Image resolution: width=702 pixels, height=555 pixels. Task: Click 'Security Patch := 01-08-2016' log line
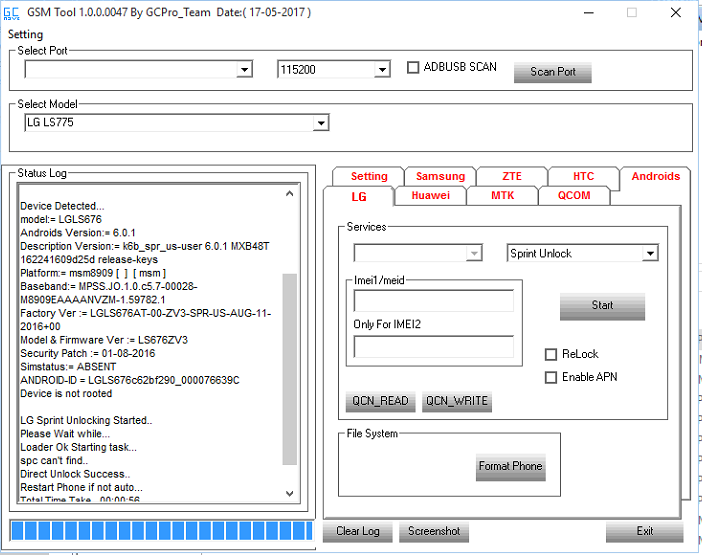[88, 353]
